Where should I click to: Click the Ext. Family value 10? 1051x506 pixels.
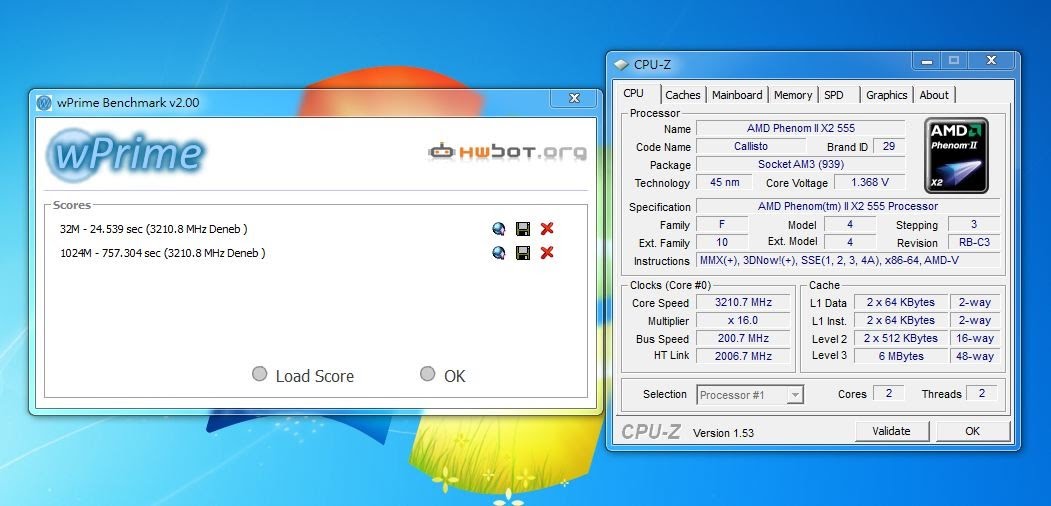coord(723,243)
